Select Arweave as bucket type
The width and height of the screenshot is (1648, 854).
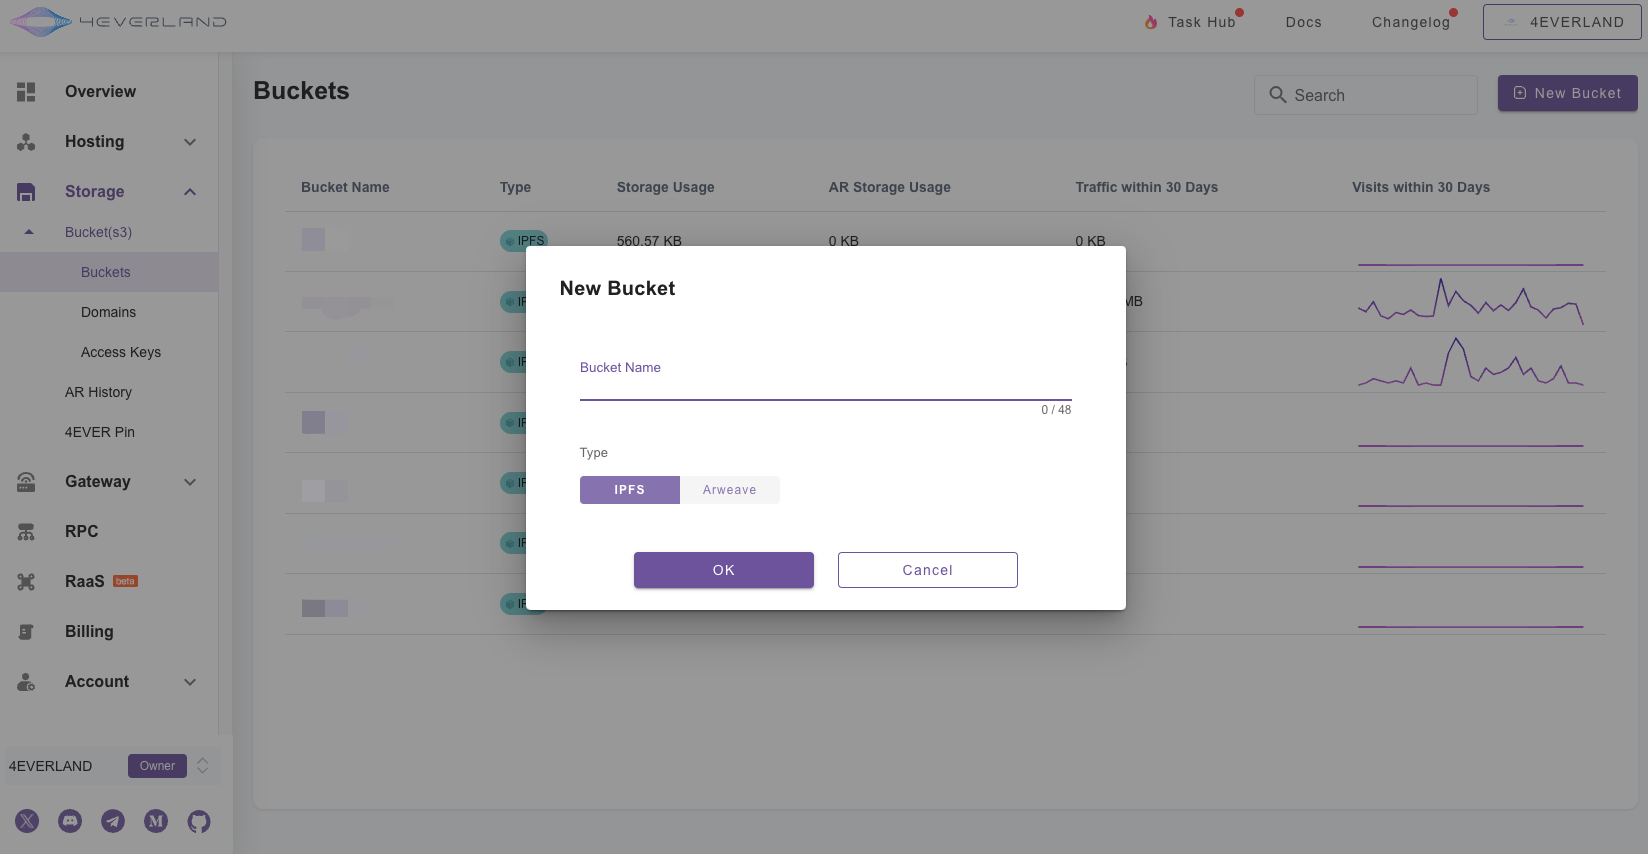click(729, 490)
